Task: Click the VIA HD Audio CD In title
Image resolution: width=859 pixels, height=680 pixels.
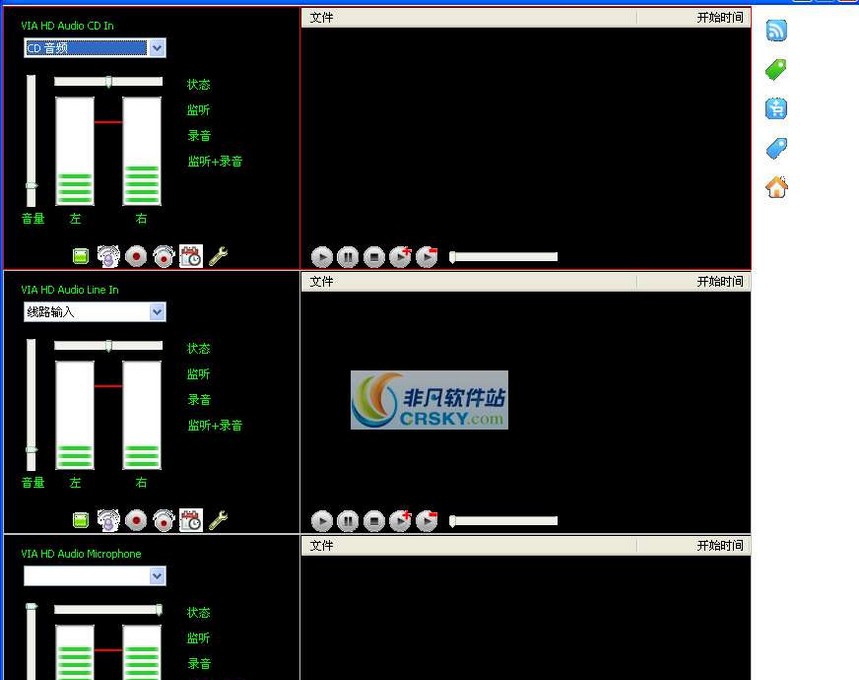Action: point(67,26)
